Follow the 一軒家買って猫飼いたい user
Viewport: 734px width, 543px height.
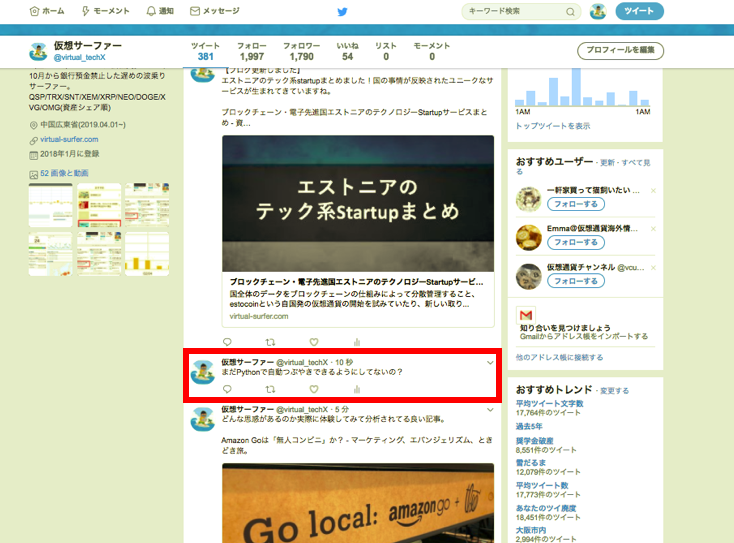(x=576, y=204)
